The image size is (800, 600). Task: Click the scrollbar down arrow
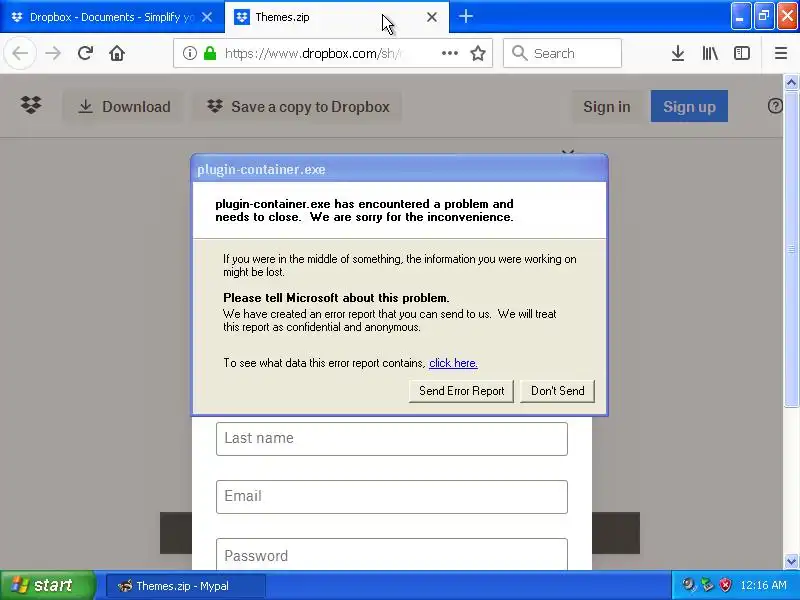click(791, 562)
